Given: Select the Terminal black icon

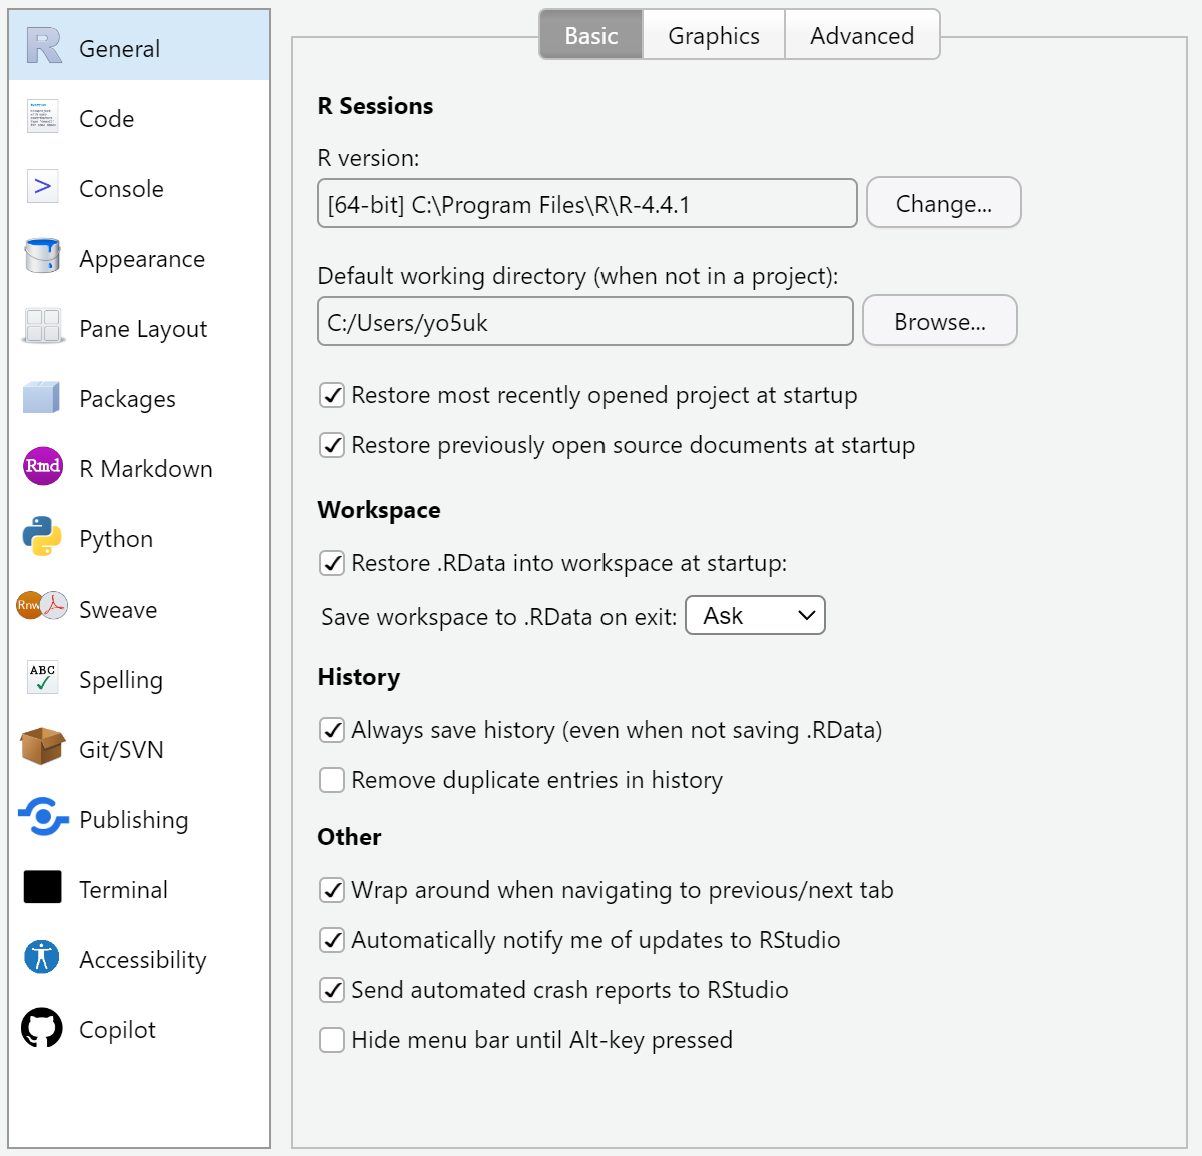Looking at the screenshot, I should click(x=42, y=887).
